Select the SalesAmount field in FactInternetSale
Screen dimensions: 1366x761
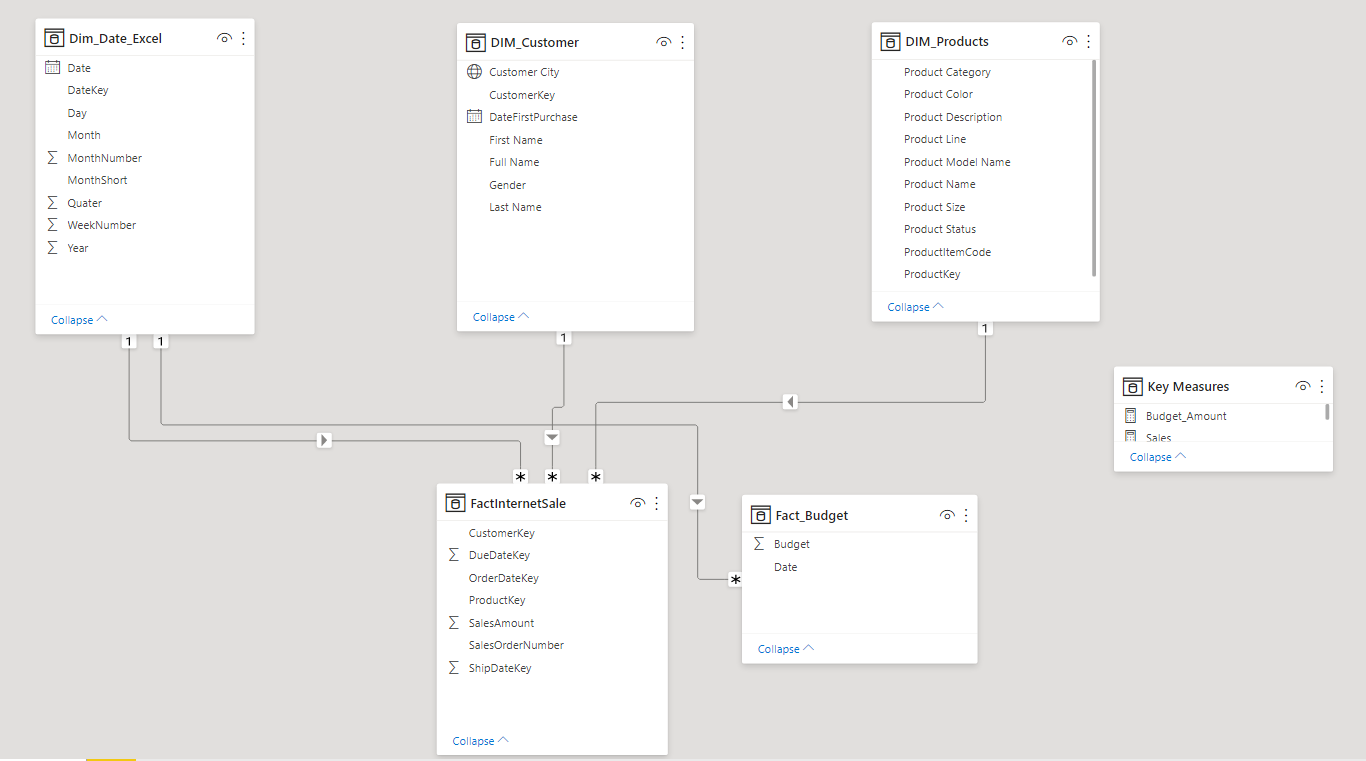coord(501,623)
